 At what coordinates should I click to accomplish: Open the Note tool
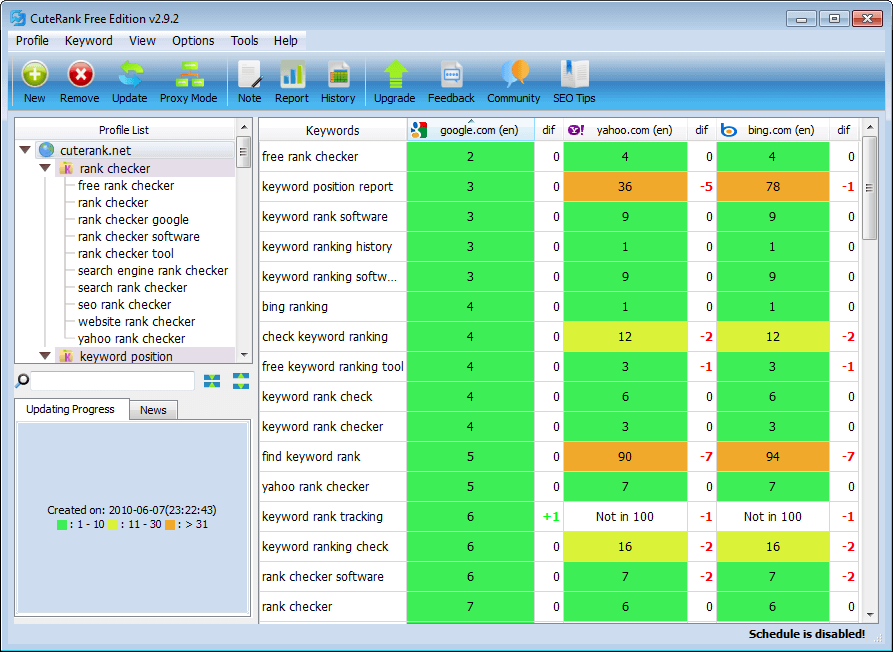coord(249,75)
